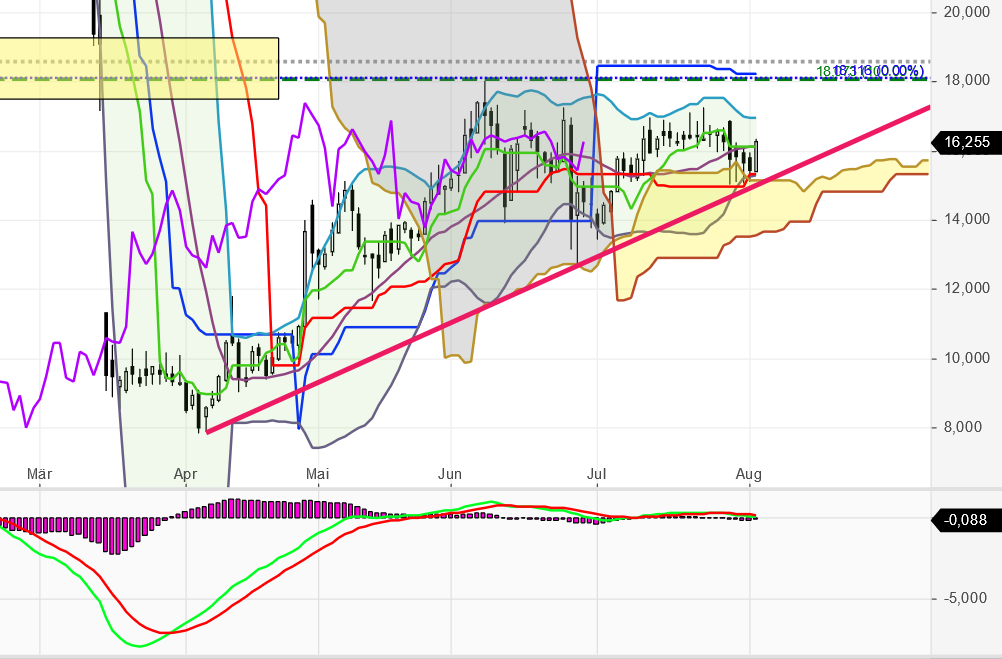This screenshot has width=1002, height=659.
Task: Click the 10,000 price axis label
Action: tap(966, 358)
